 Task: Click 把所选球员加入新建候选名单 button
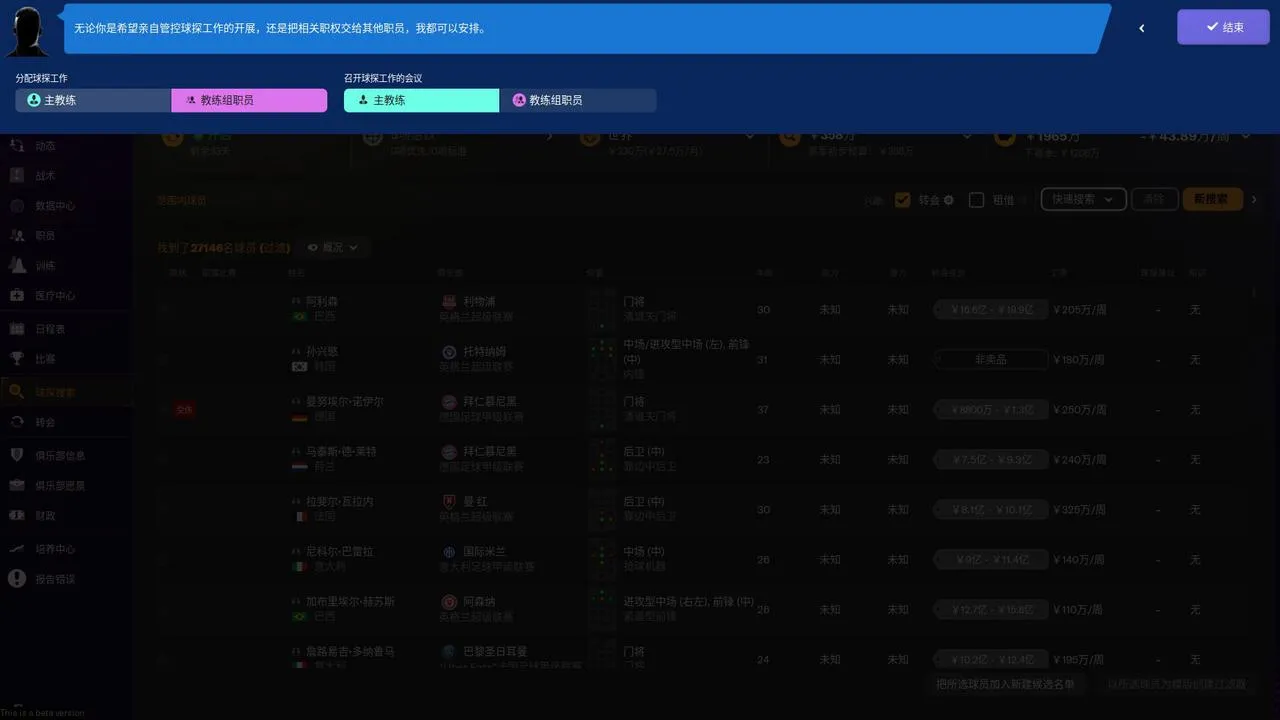click(1005, 685)
